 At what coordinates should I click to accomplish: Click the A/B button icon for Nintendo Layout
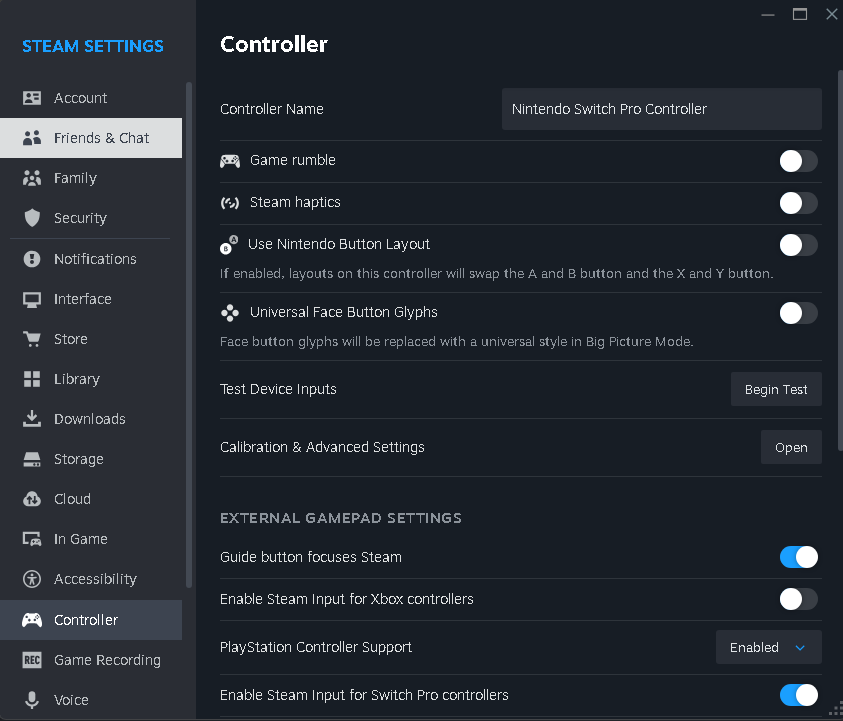click(229, 245)
